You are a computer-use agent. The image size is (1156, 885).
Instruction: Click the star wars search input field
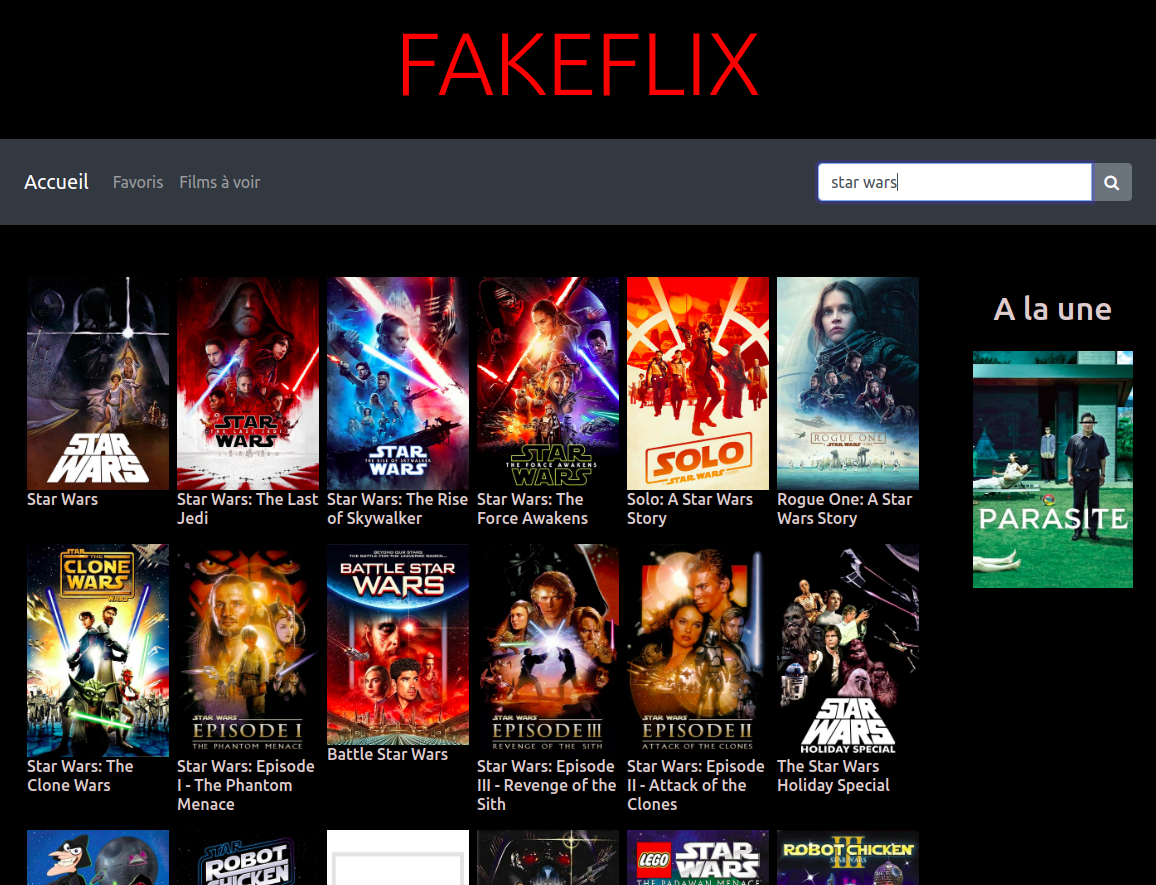point(954,183)
